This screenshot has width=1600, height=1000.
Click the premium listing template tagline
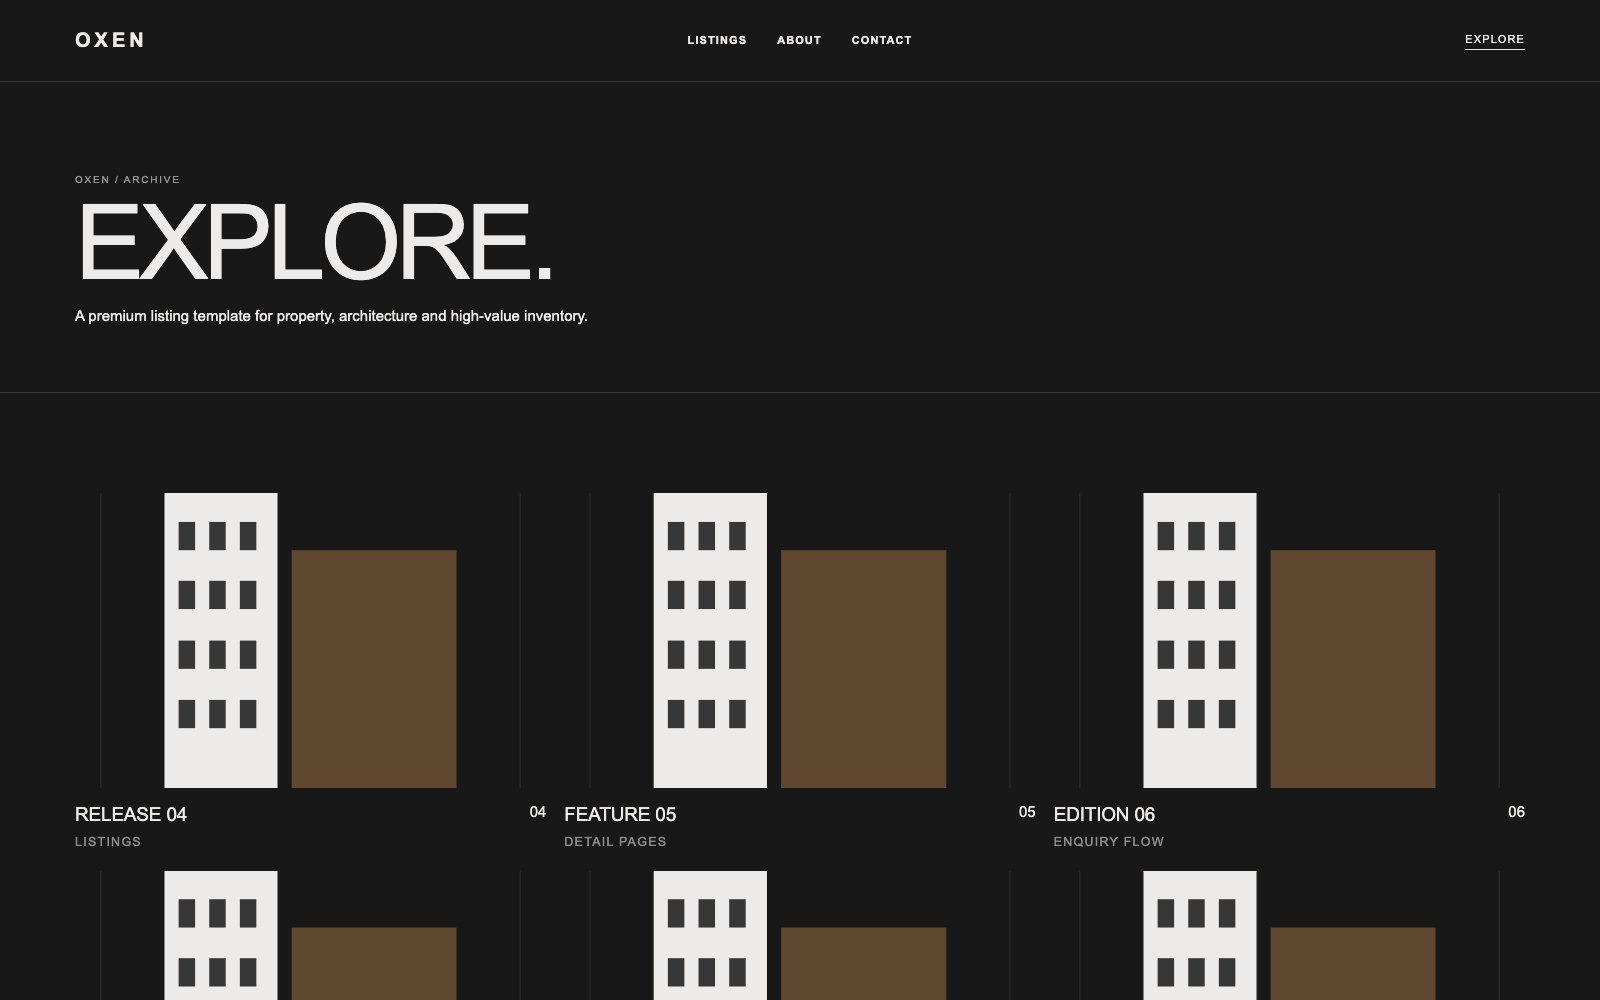click(331, 316)
